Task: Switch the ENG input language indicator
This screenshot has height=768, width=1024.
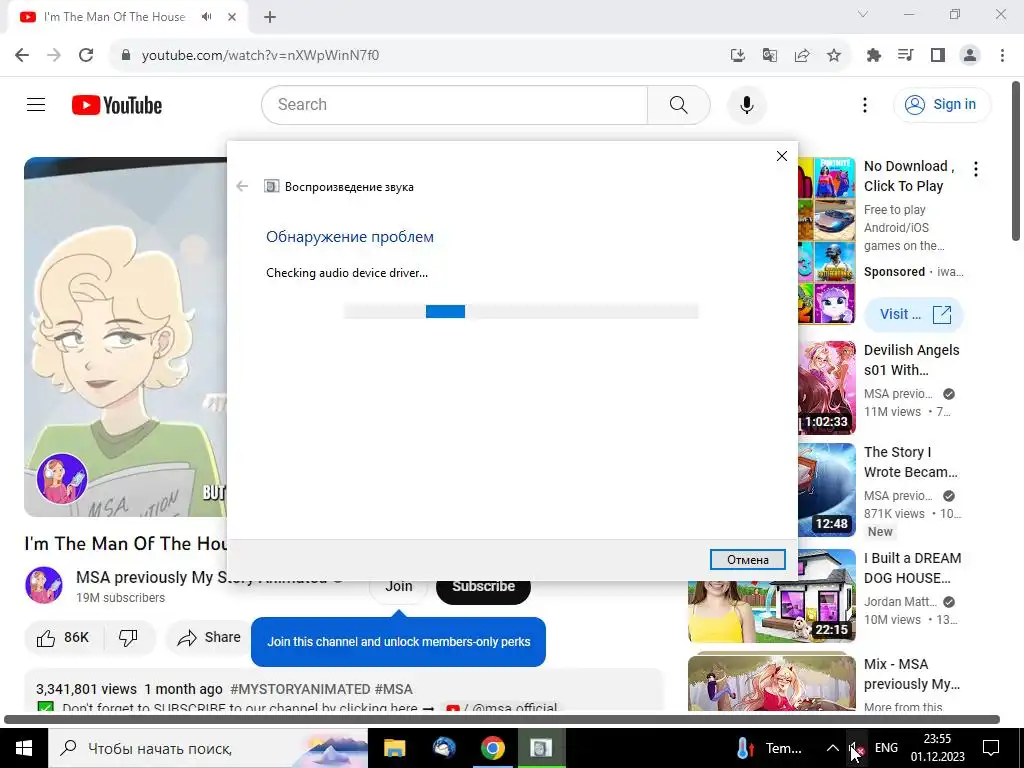Action: (886, 748)
